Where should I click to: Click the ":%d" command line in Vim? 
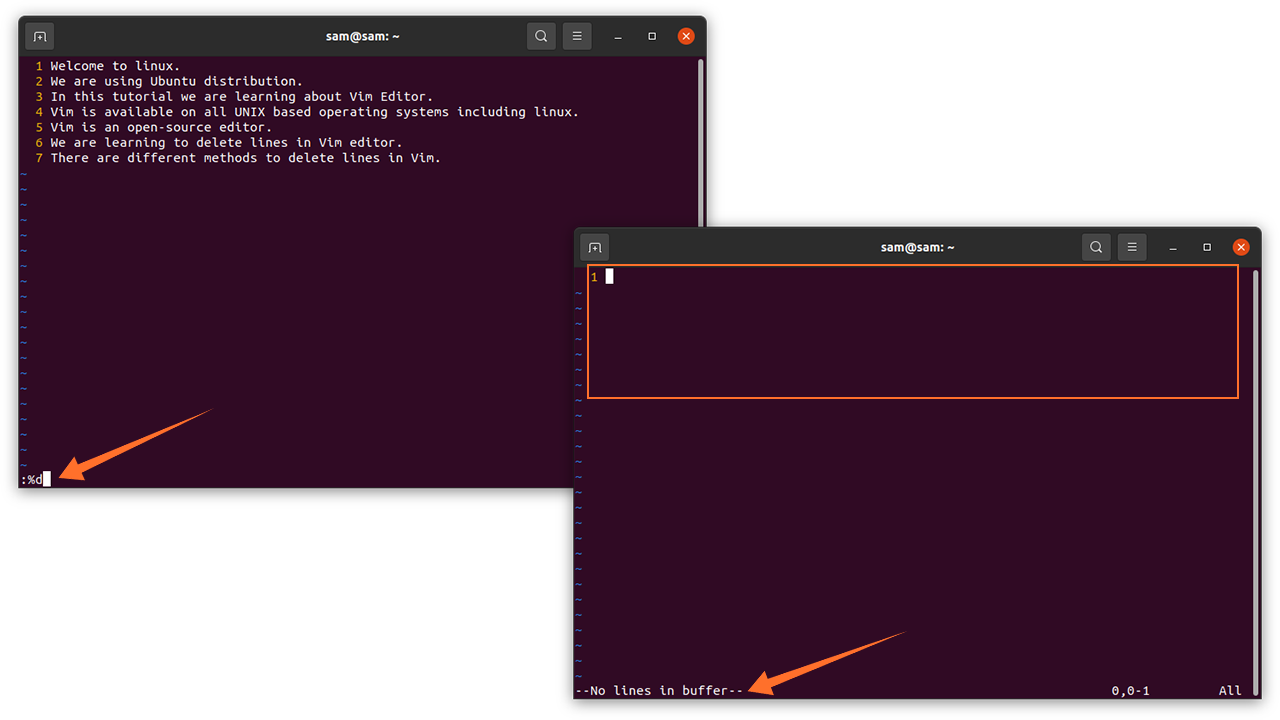(30, 479)
